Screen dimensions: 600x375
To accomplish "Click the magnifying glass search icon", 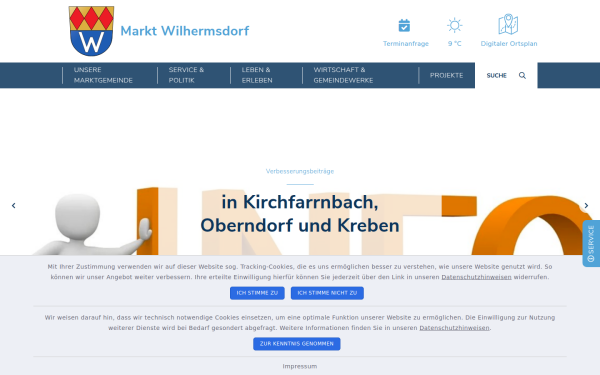I will (522, 75).
